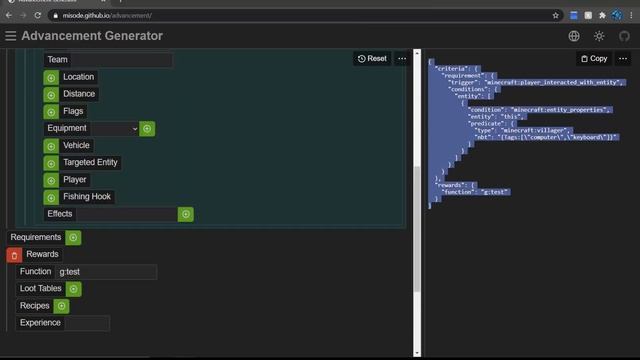The height and width of the screenshot is (360, 640).
Task: Open the hamburger menu next to Advancement Generator
Action: 11,36
